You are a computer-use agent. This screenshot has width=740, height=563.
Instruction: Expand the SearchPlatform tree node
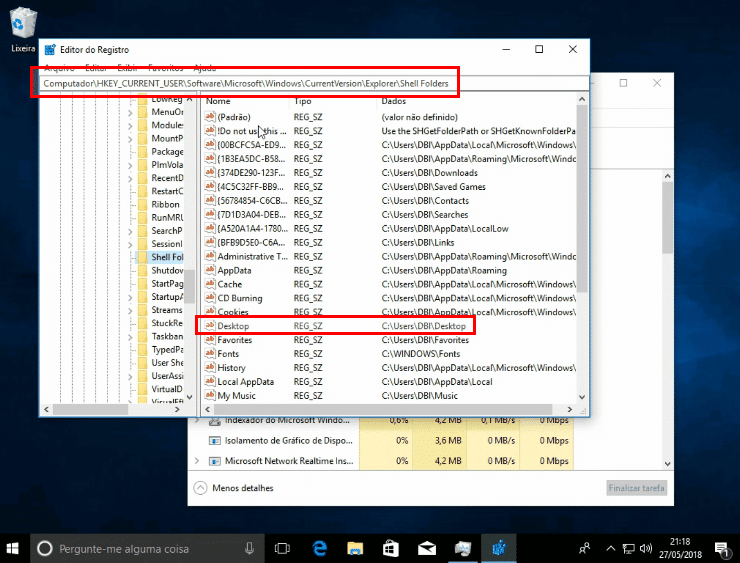coord(130,231)
